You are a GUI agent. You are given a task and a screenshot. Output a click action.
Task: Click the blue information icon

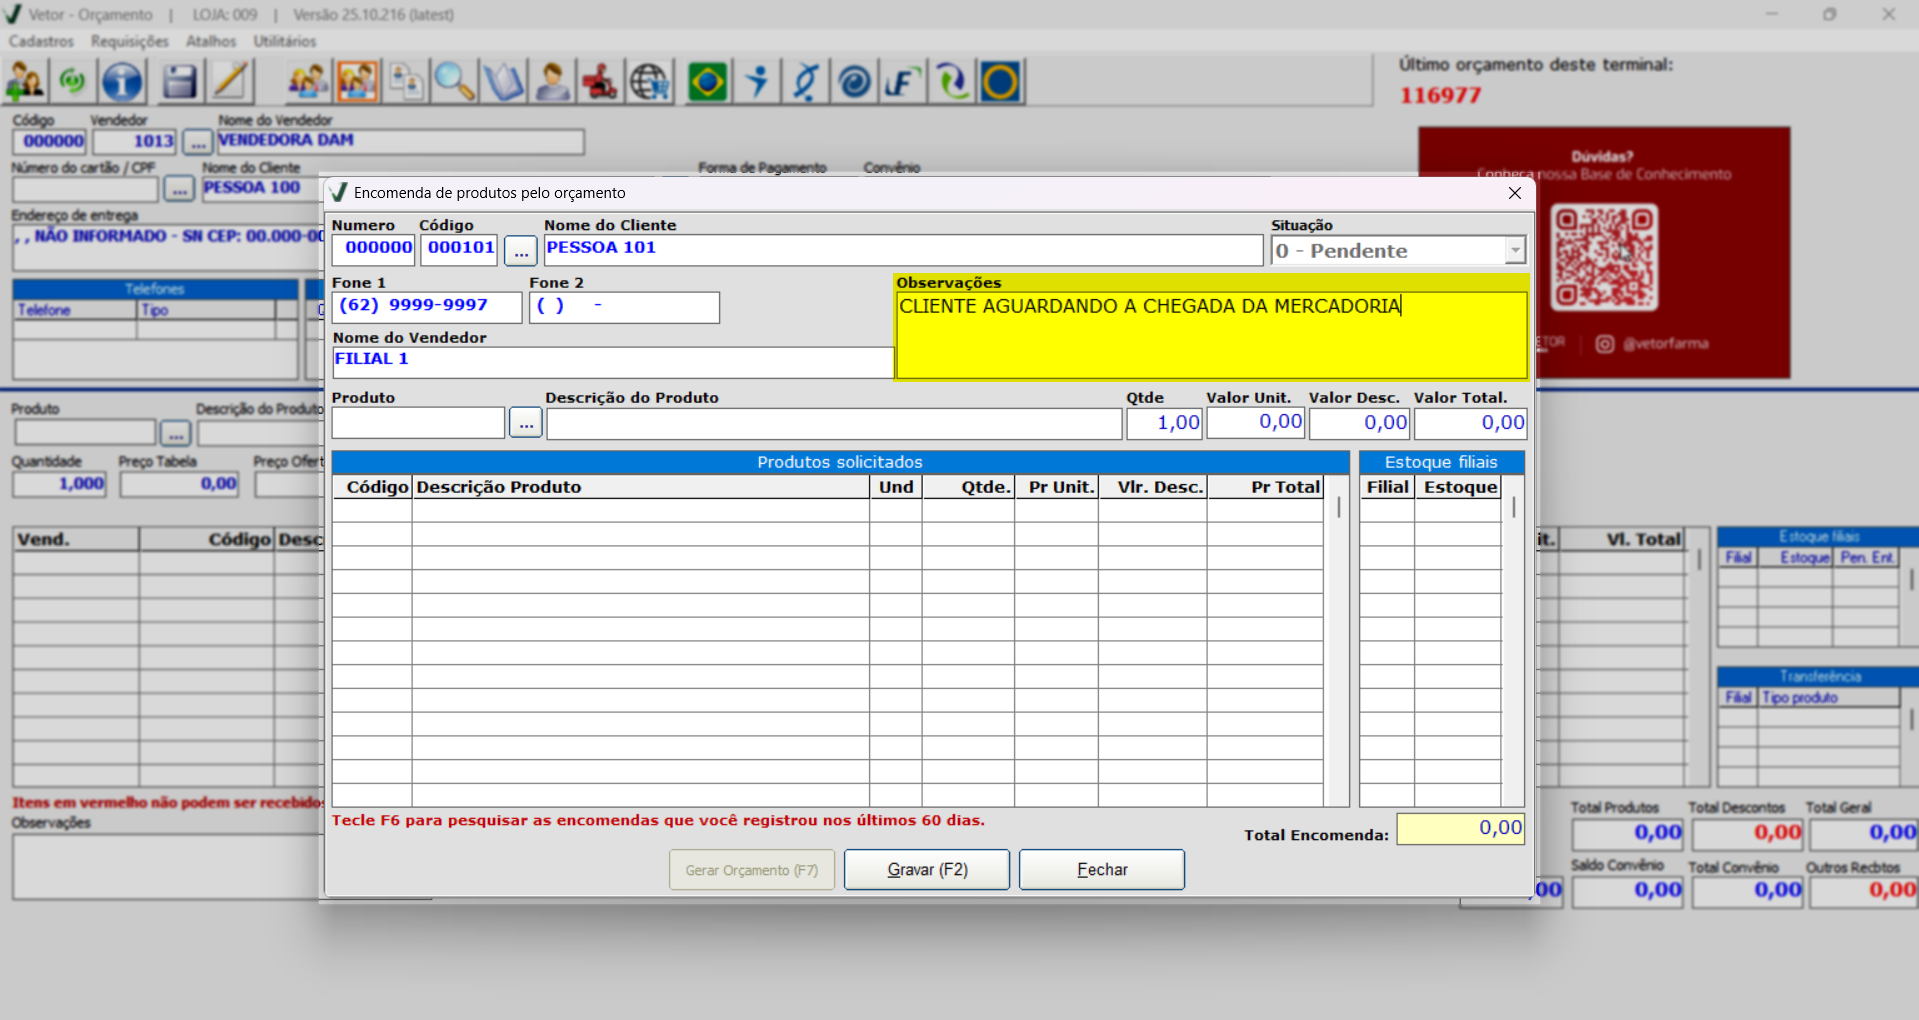coord(122,82)
